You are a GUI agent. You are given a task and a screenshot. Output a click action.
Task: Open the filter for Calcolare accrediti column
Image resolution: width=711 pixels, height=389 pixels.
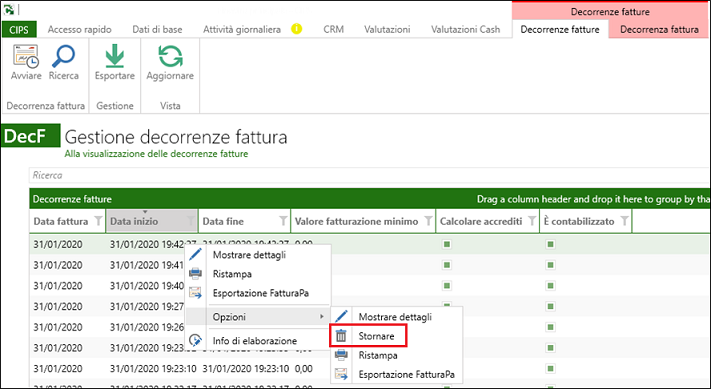pos(532,221)
